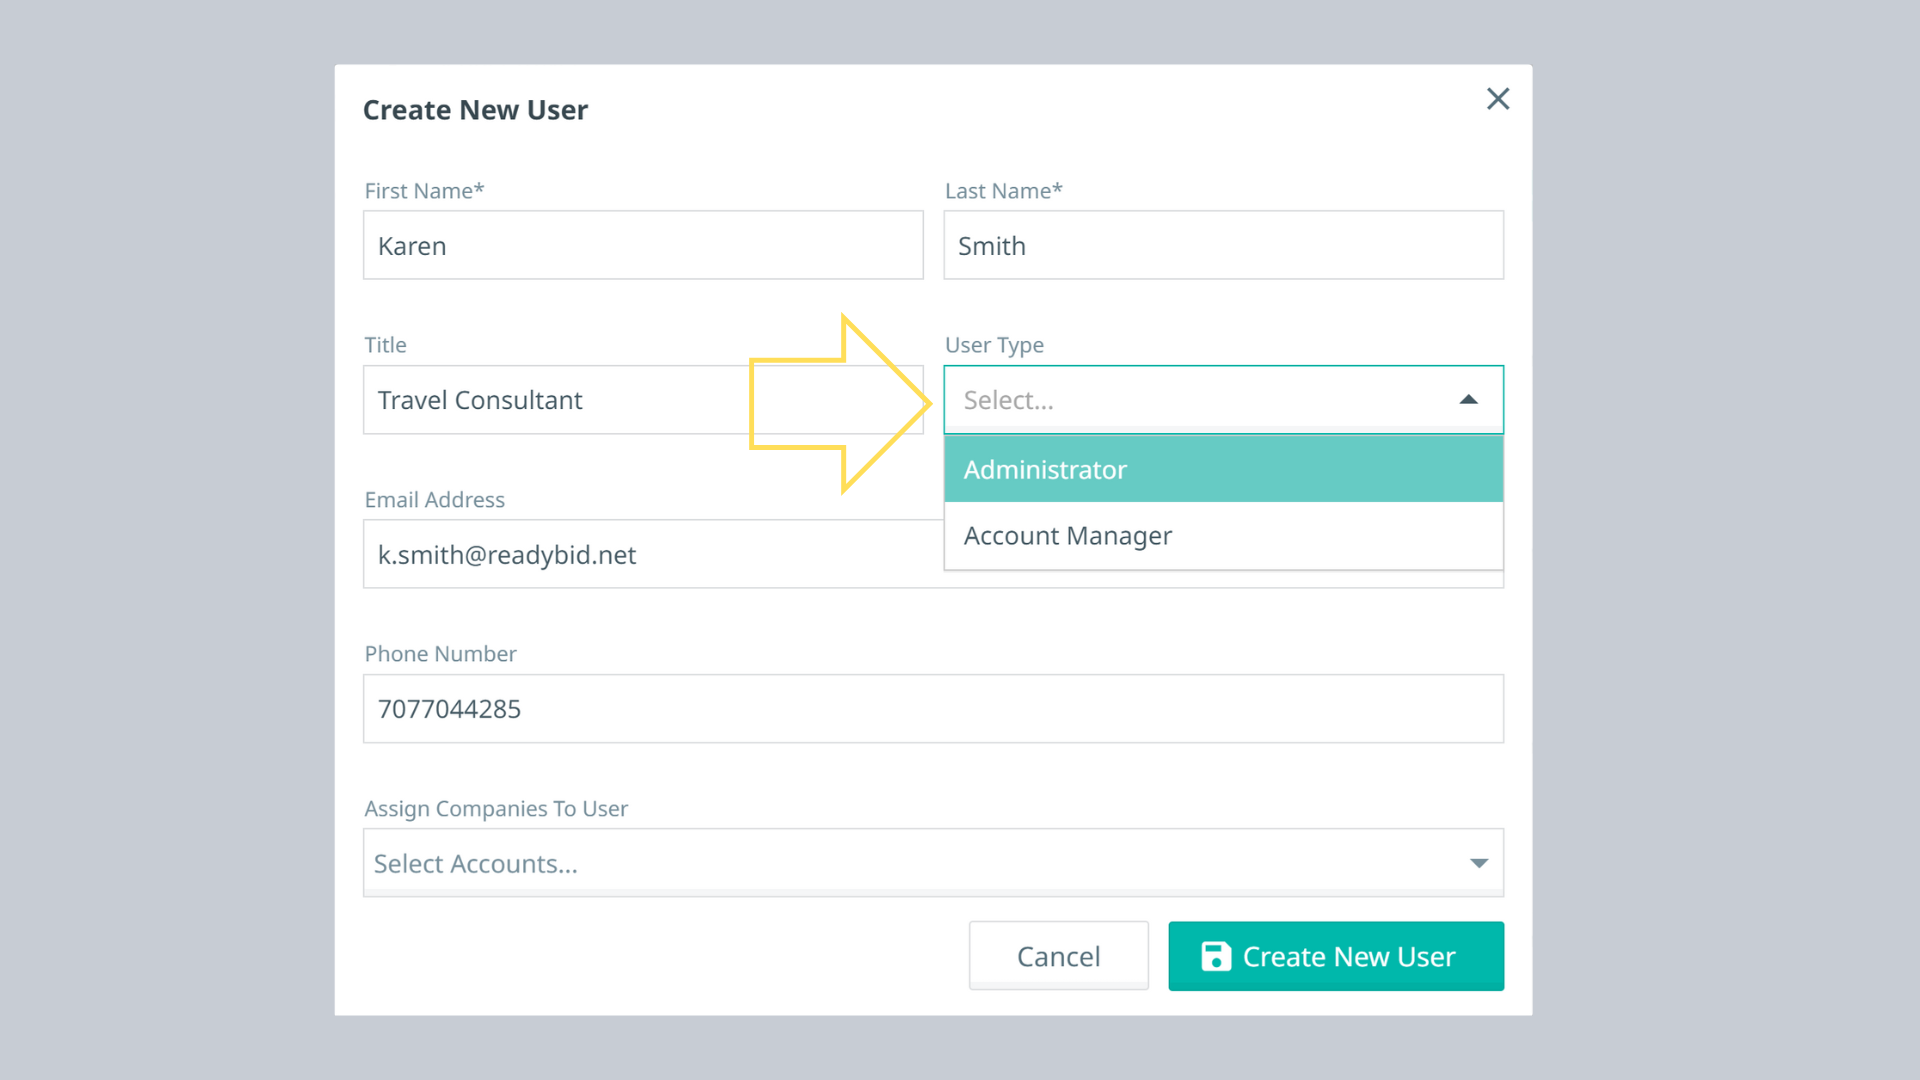The height and width of the screenshot is (1080, 1920).
Task: Click the Create New User dialog heading
Action: [475, 110]
